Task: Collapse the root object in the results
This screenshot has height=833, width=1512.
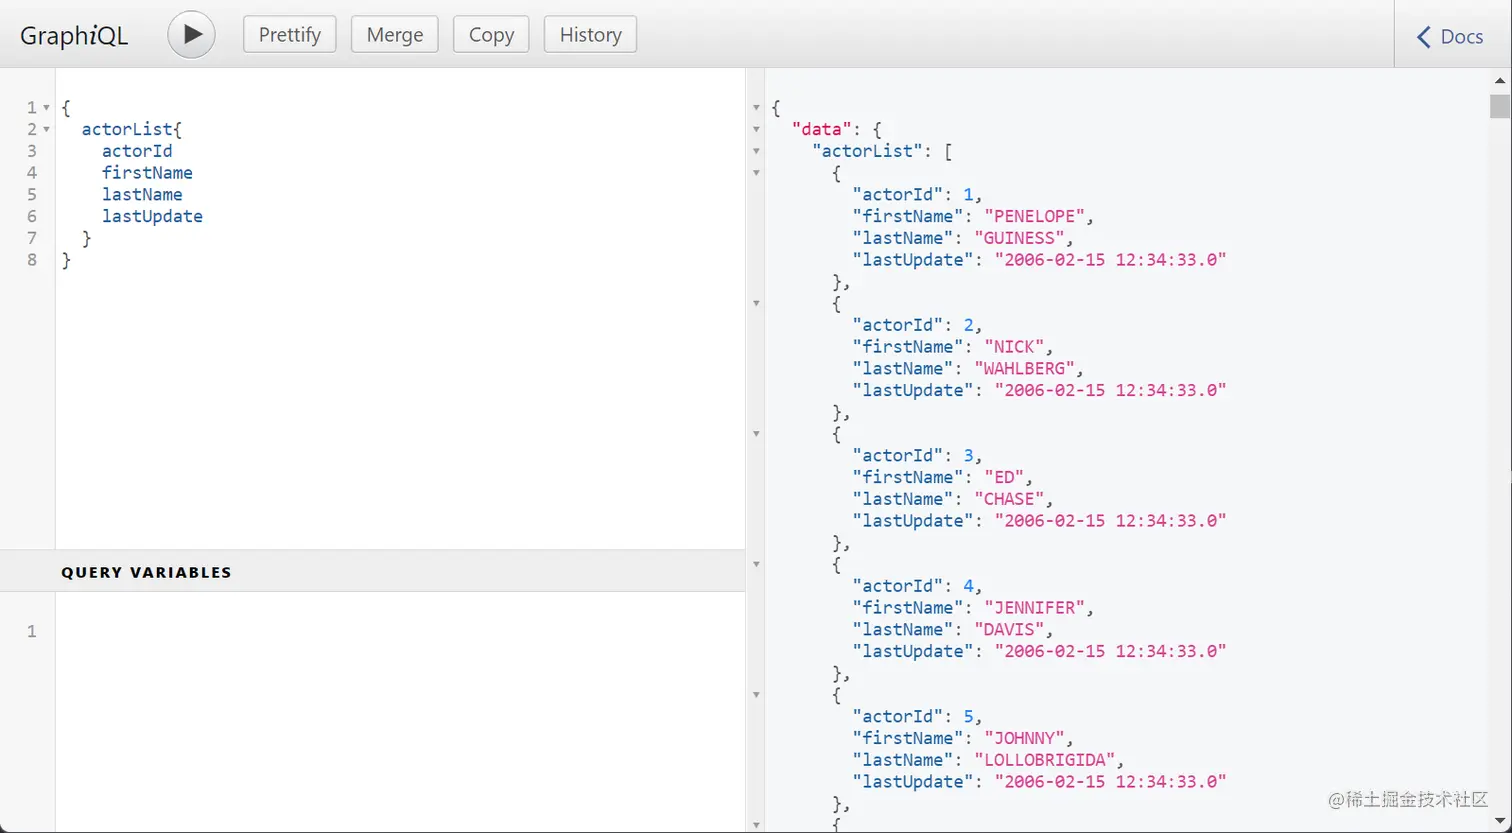Action: (756, 108)
